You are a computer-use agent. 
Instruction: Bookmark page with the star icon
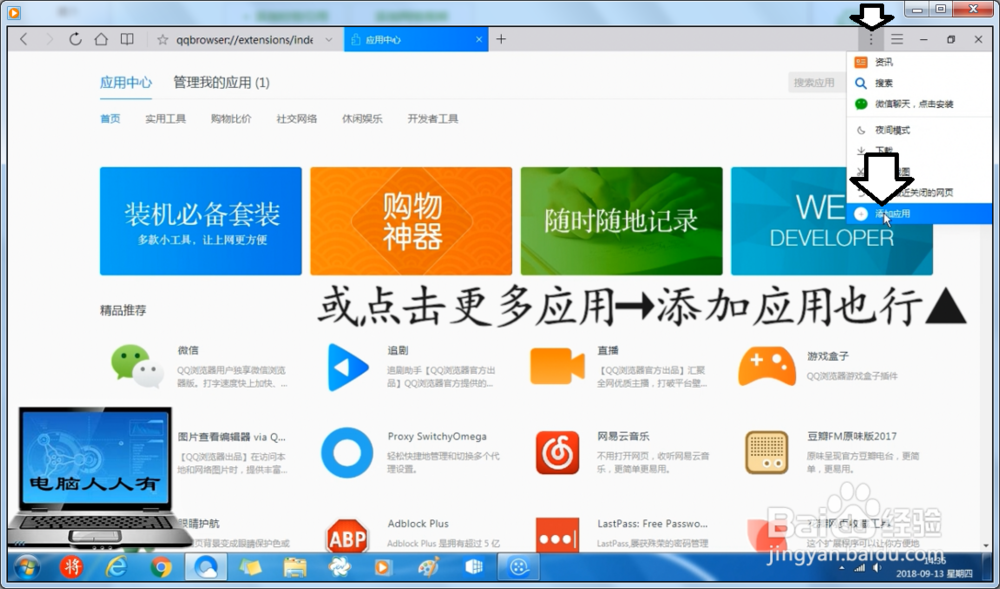(163, 40)
